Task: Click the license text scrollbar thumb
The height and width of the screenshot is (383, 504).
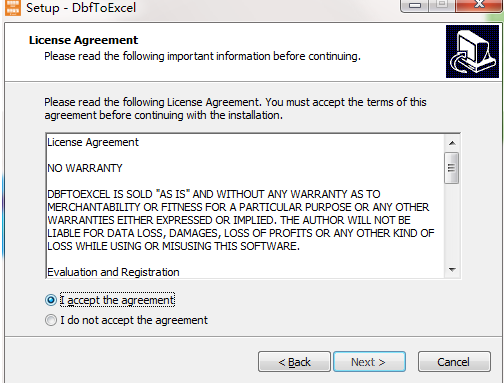Action: tap(452, 168)
